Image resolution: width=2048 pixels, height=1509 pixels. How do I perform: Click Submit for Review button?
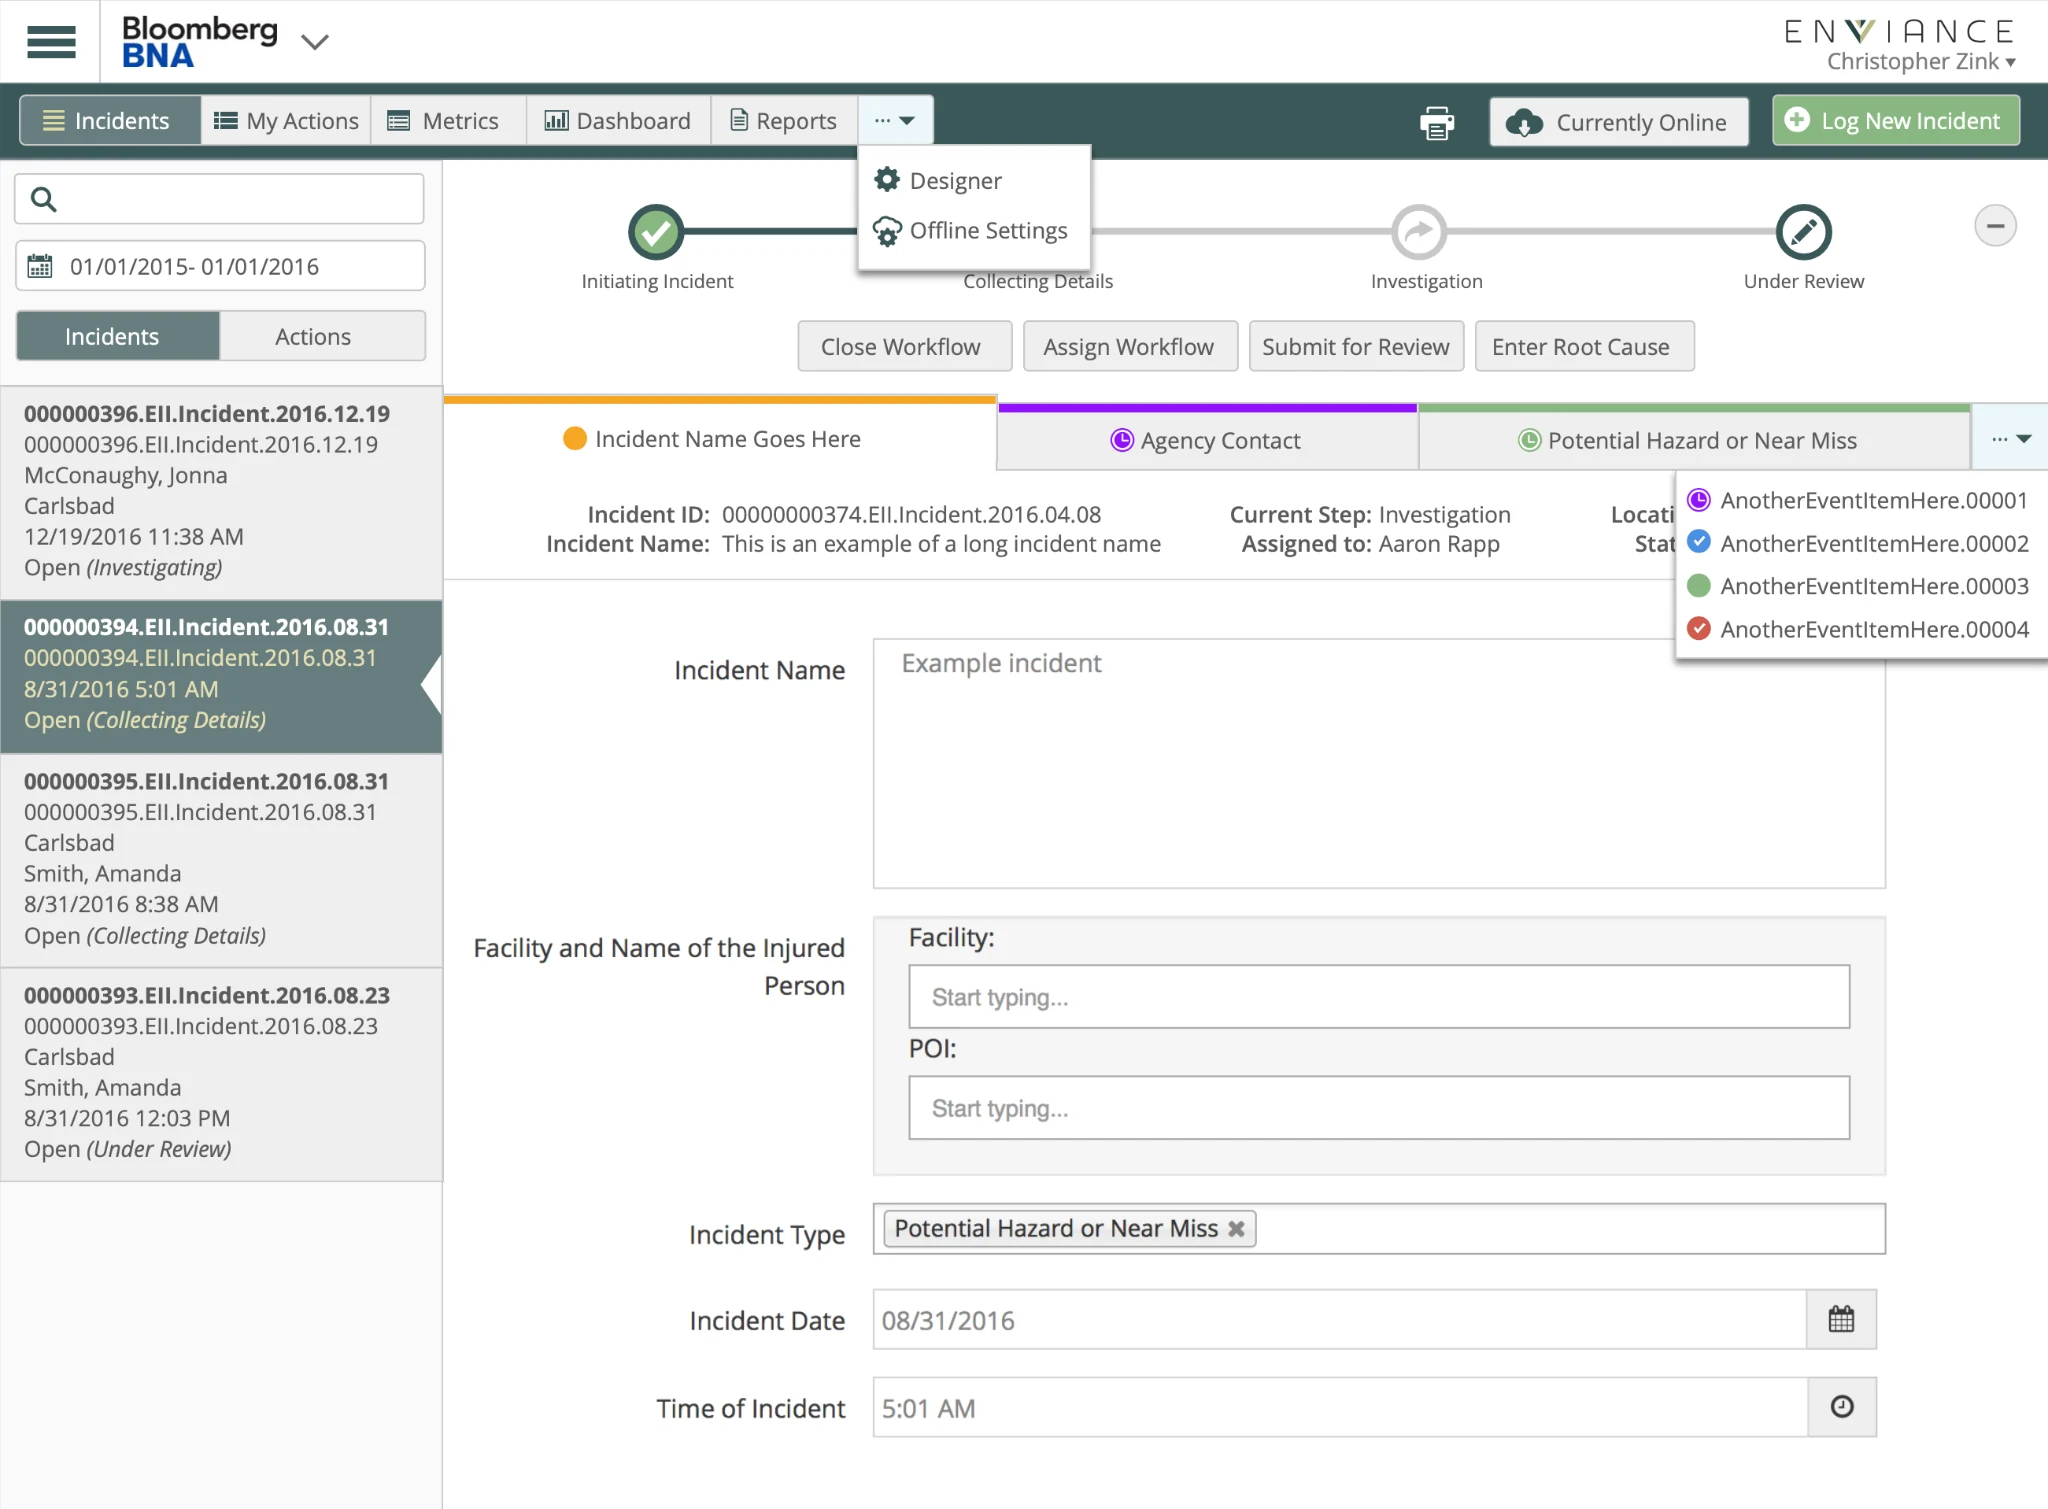pos(1356,346)
